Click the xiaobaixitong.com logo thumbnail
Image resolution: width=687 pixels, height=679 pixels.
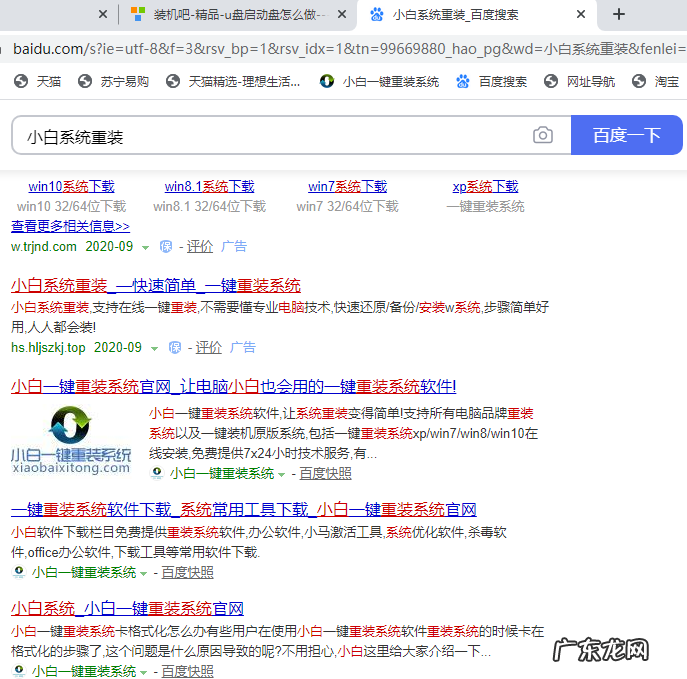point(71,440)
